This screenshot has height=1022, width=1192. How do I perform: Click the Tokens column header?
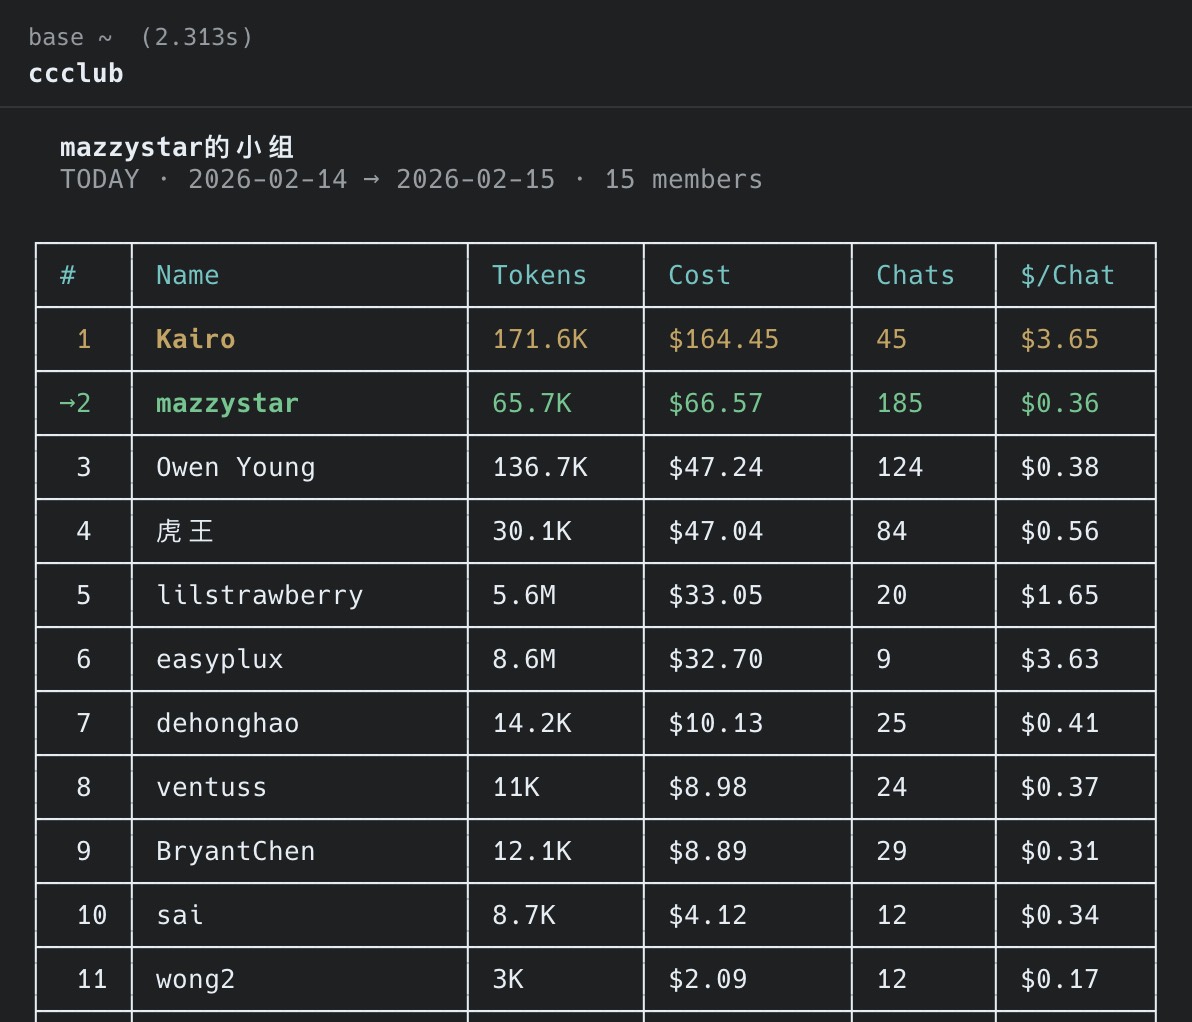539,275
